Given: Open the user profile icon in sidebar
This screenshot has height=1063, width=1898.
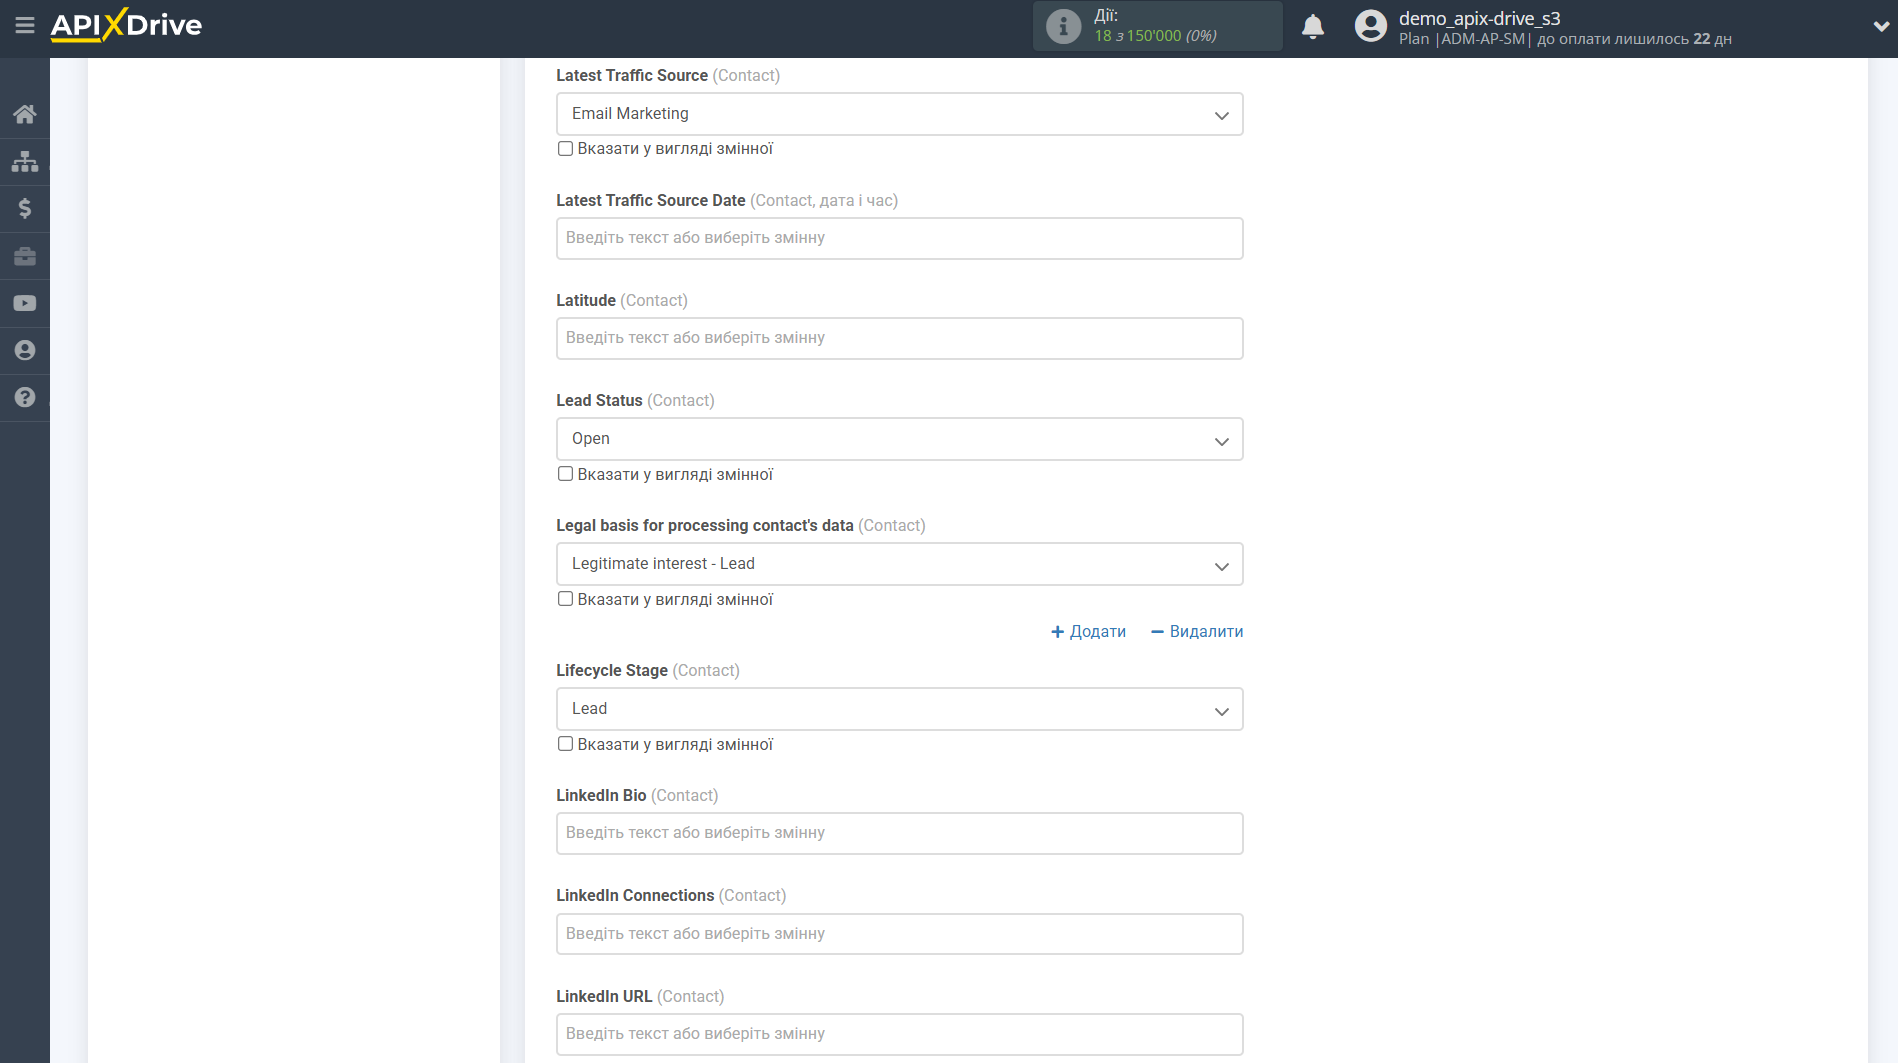Looking at the screenshot, I should click(25, 350).
